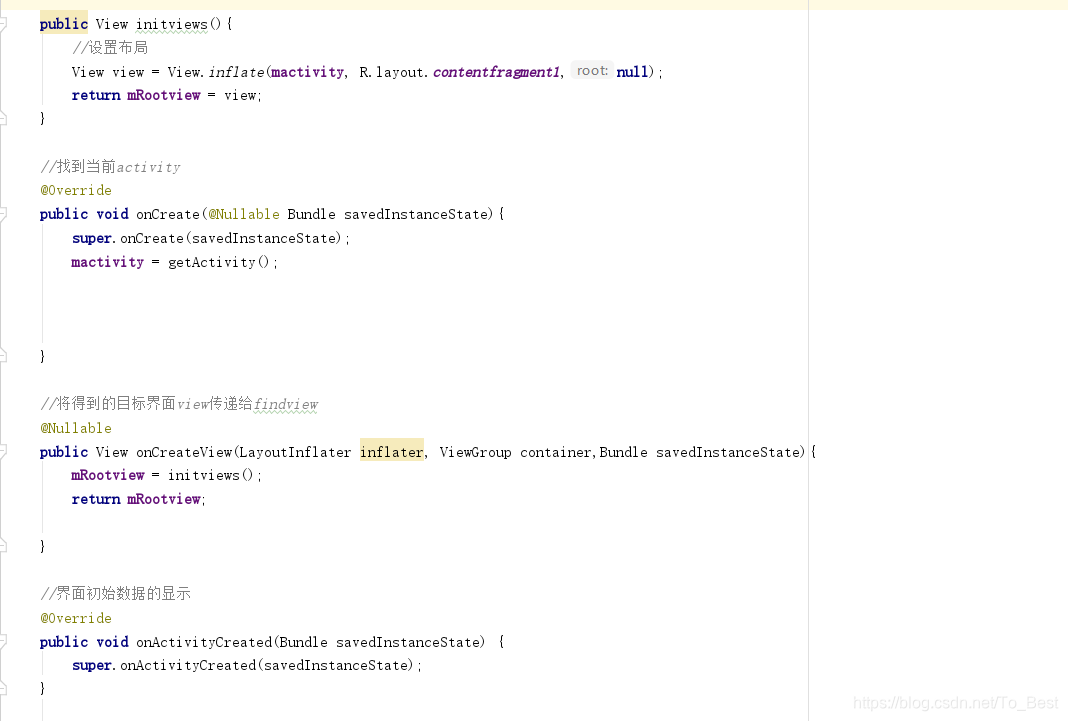Click 'mRootview' in the 'return mRootview;' line

(x=163, y=499)
